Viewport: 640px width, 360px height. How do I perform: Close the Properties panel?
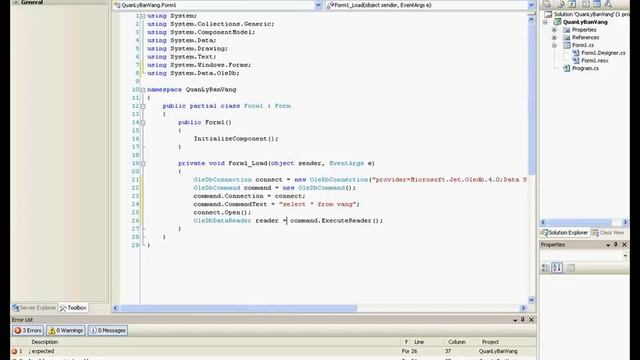pos(624,245)
